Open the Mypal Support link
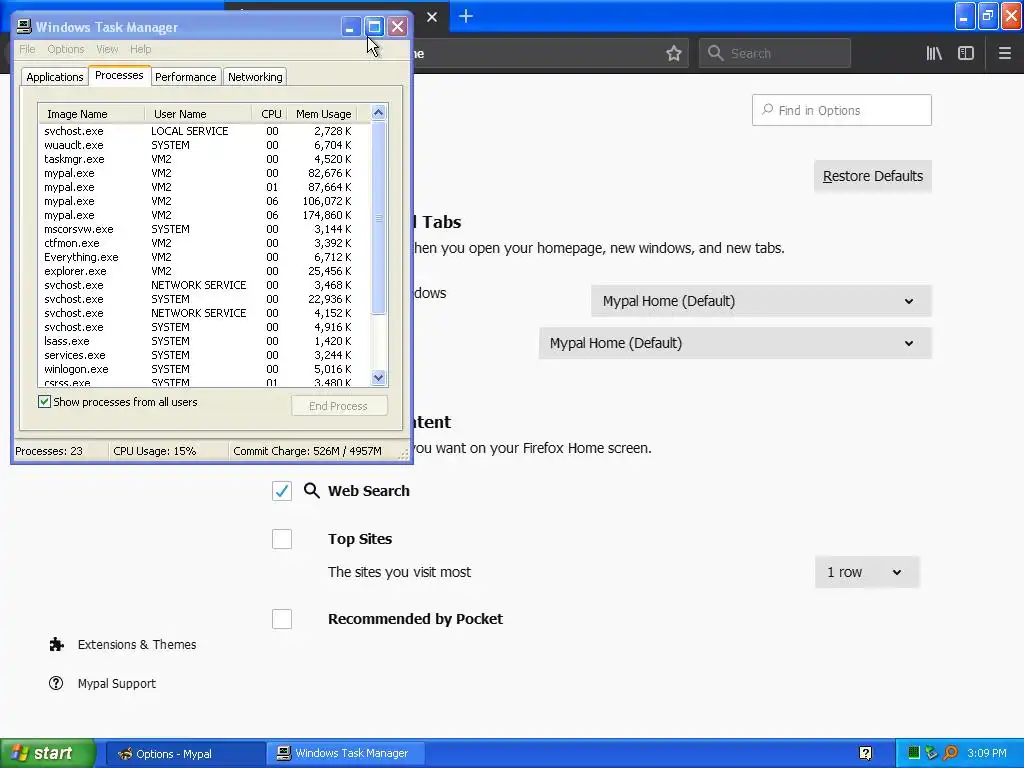Screen dimensions: 1024x768 [x=116, y=683]
